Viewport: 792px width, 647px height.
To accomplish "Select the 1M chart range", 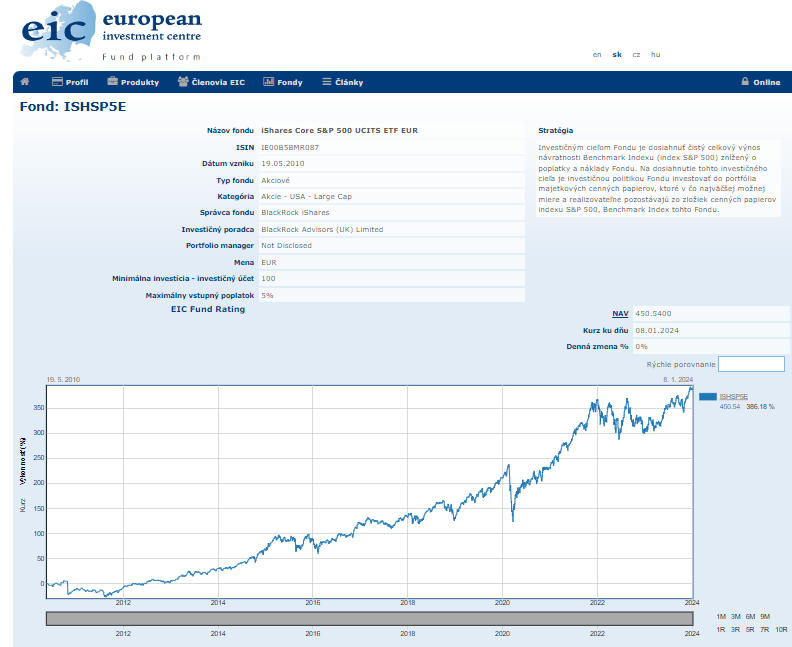I will click(722, 617).
